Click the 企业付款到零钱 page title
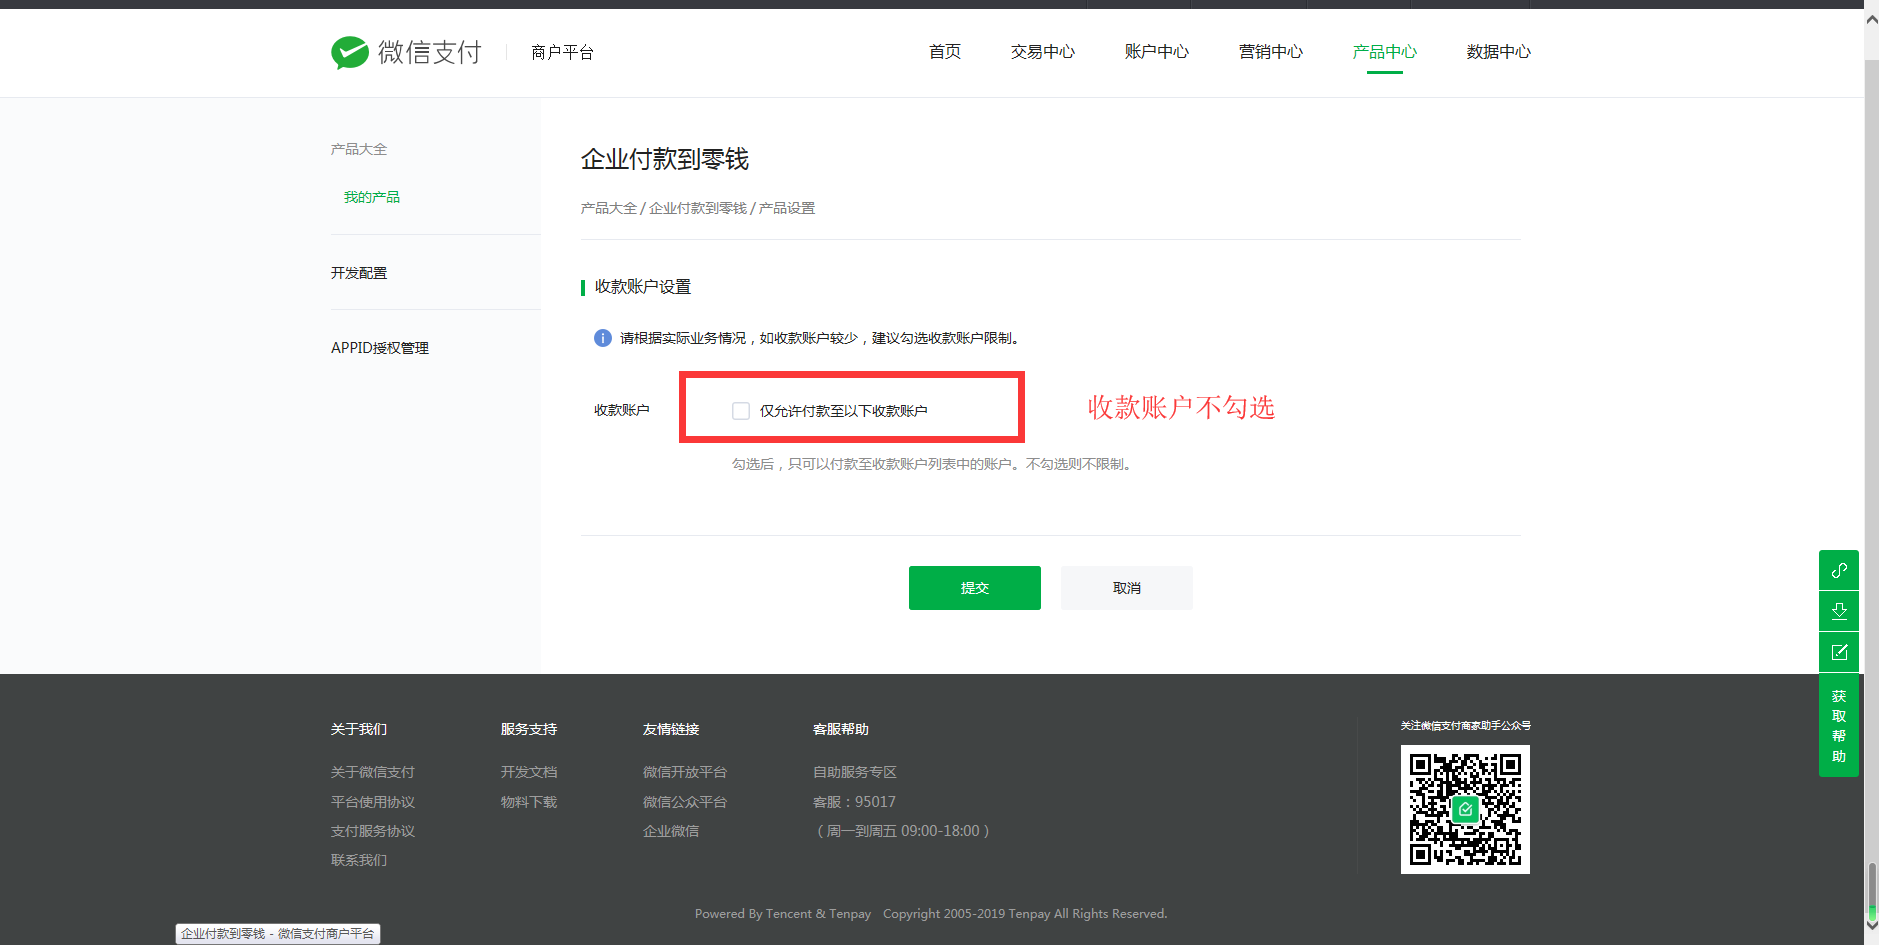1879x945 pixels. click(x=665, y=159)
